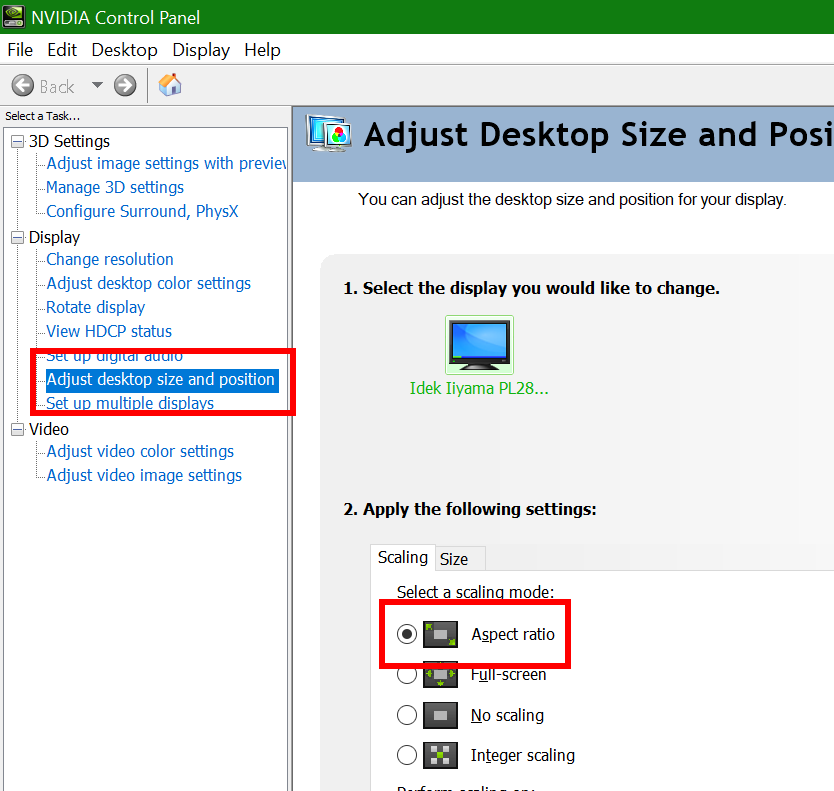Open Rotate display task
Screen dimensions: 834x791
[95, 307]
